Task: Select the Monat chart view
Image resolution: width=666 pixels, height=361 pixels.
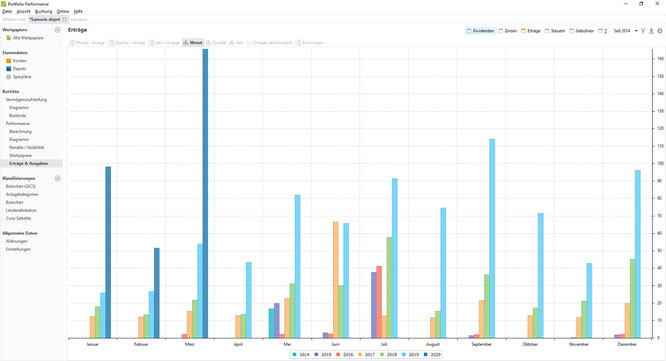Action: coord(193,43)
